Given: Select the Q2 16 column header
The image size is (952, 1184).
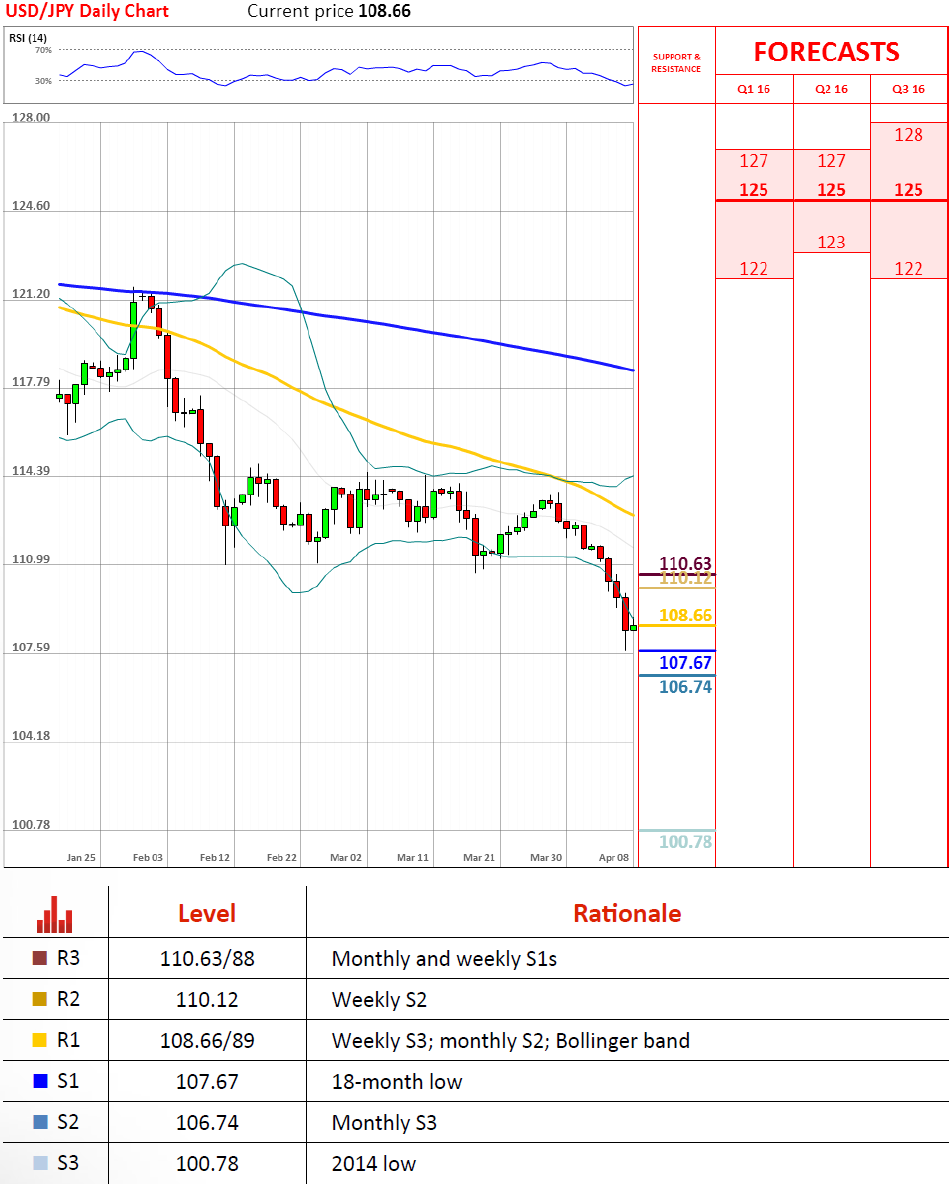Looking at the screenshot, I should 831,89.
